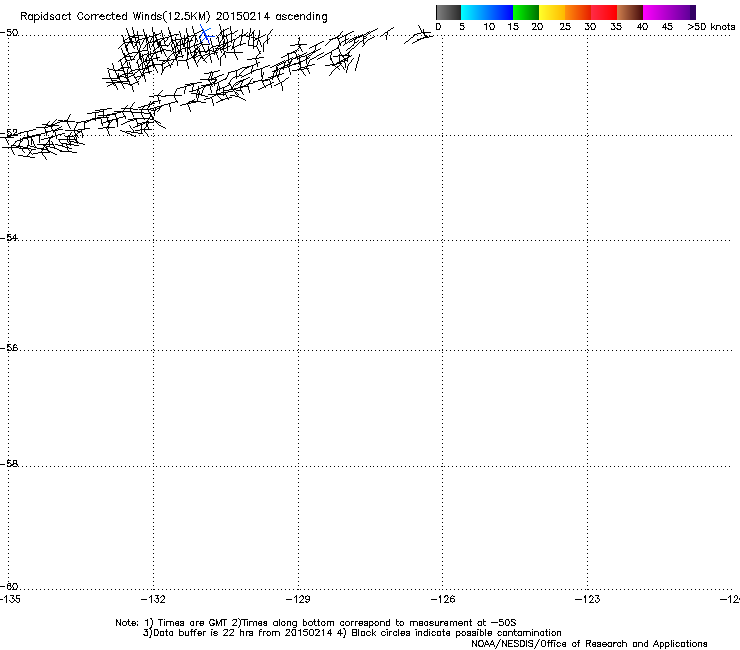Click the green 15-20 knots color band
This screenshot has height=650, width=740.
click(x=526, y=12)
